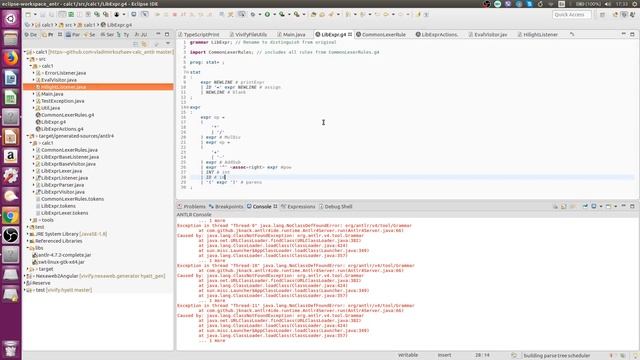The image size is (640, 360).
Task: Collapse the calc1 project tree node
Action: click(25, 52)
